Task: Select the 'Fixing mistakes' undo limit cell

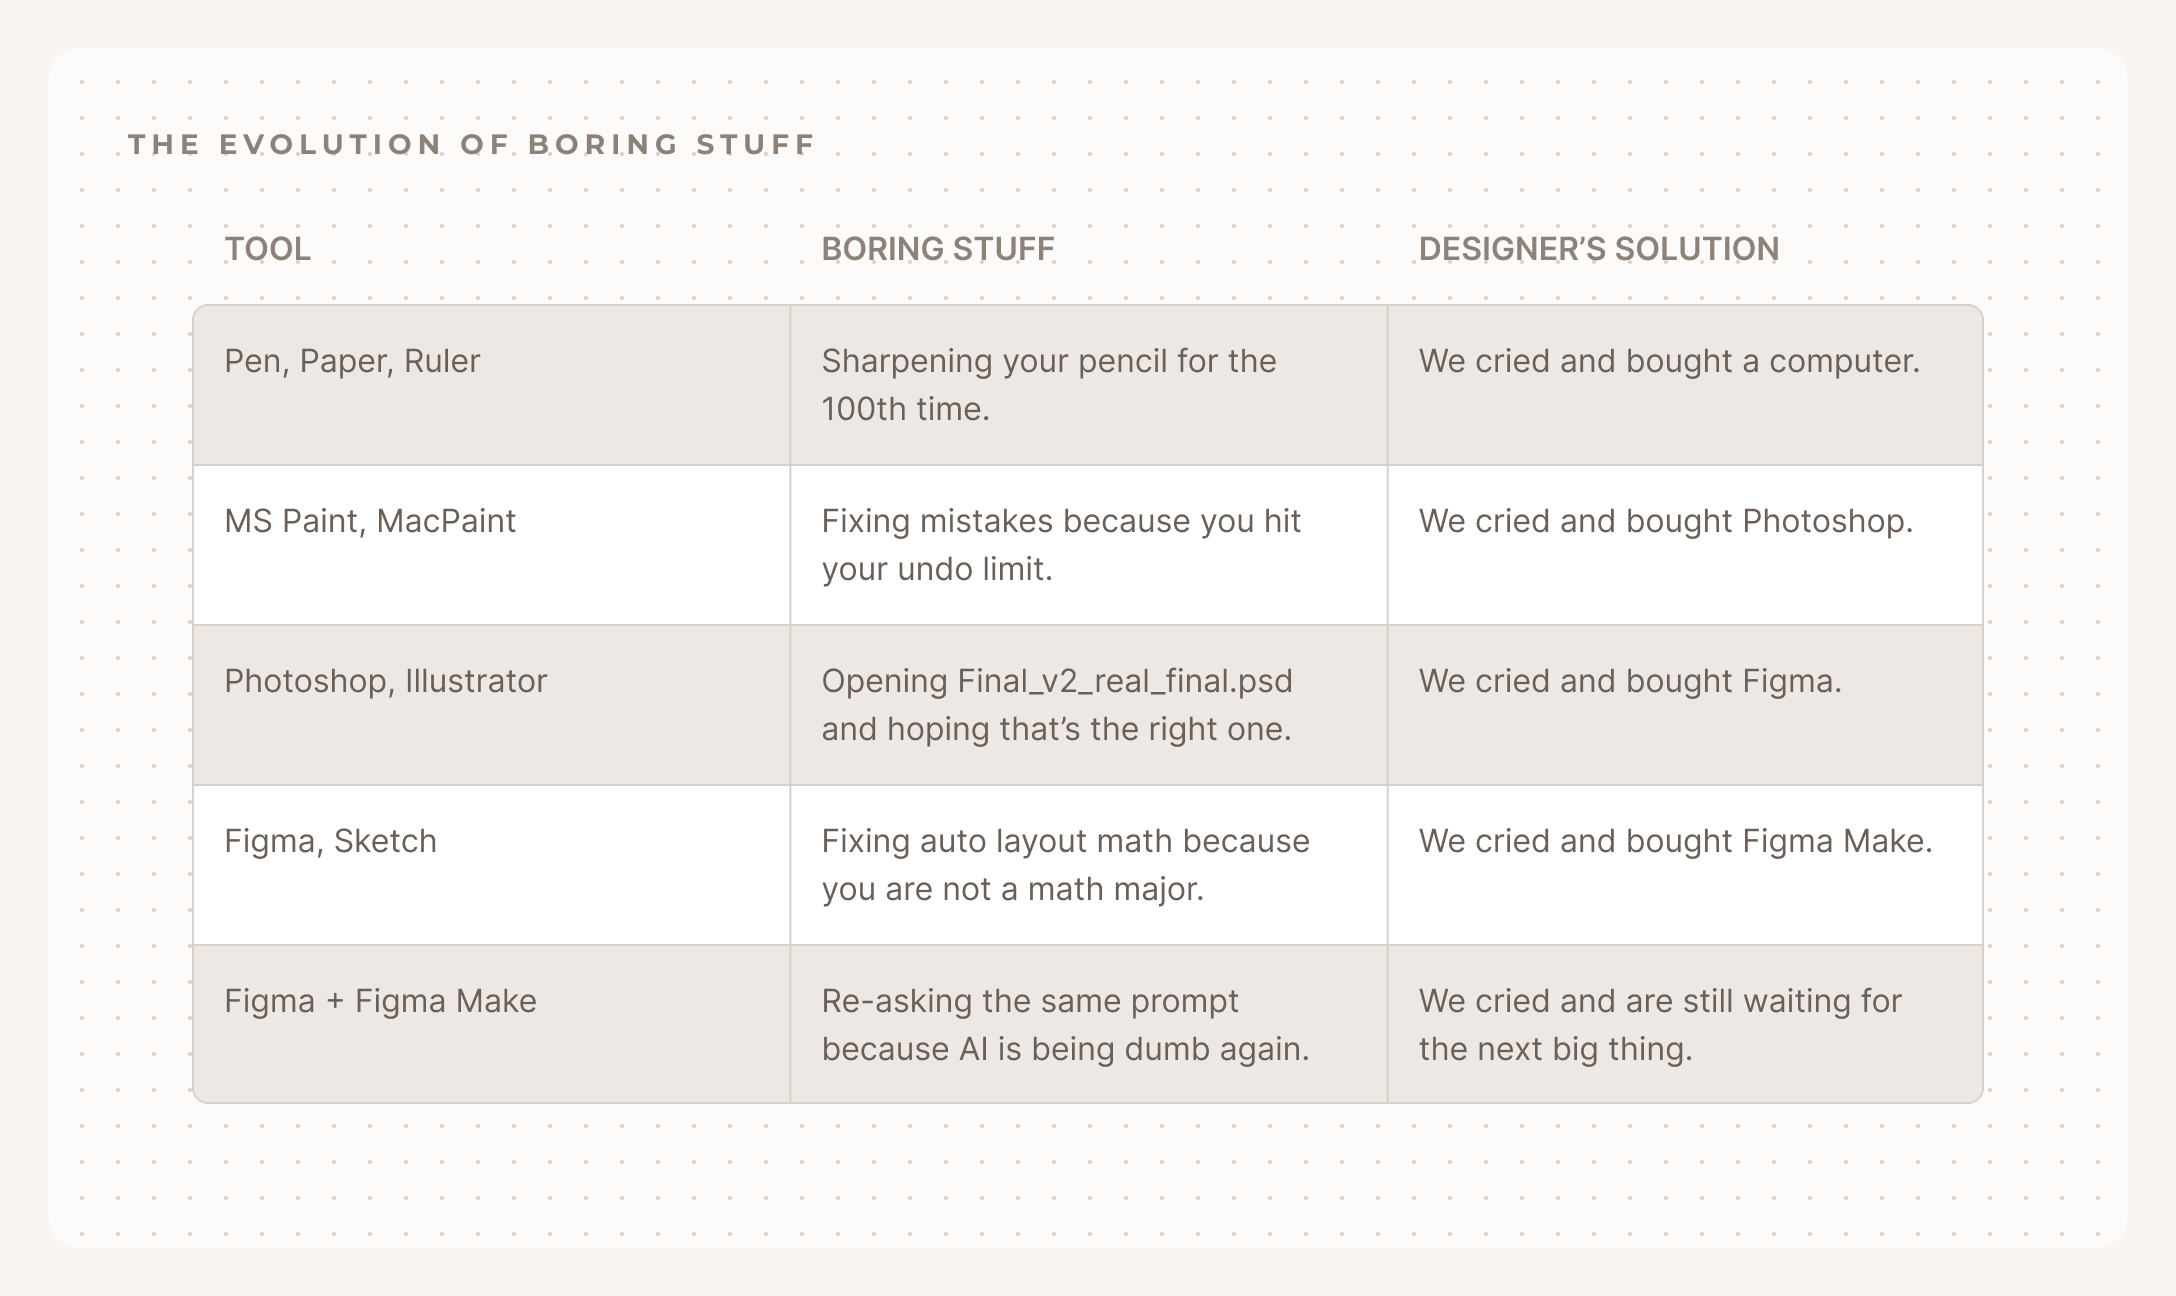Action: pos(1060,545)
